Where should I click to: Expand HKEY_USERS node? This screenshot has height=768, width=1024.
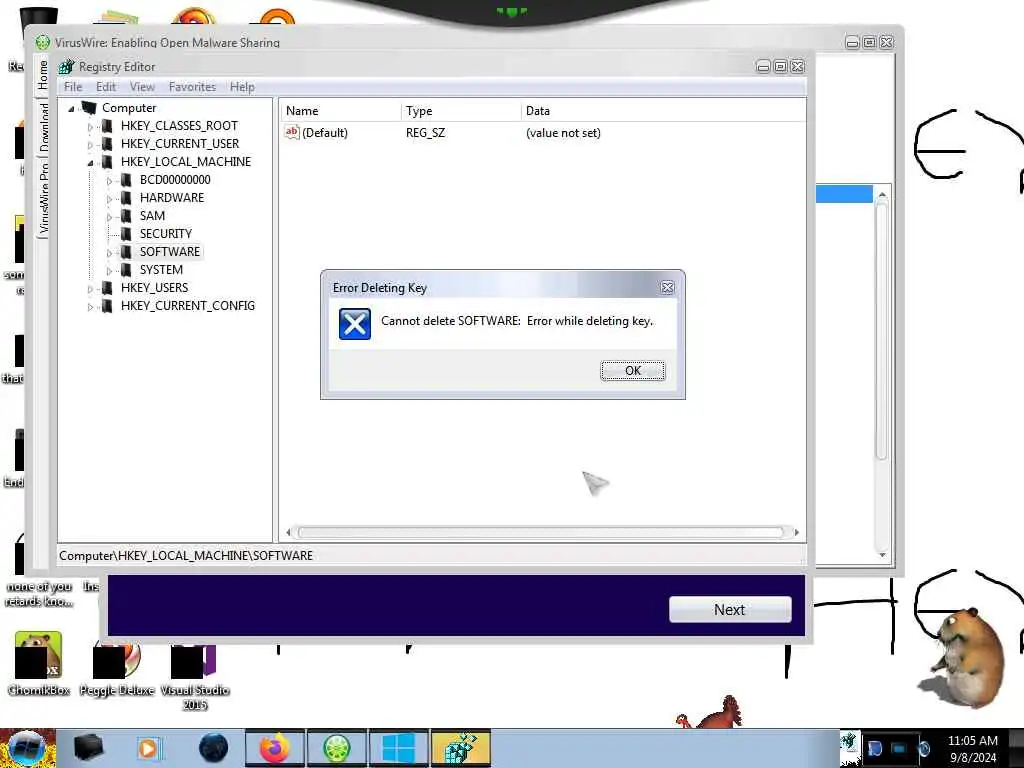pyautogui.click(x=90, y=289)
